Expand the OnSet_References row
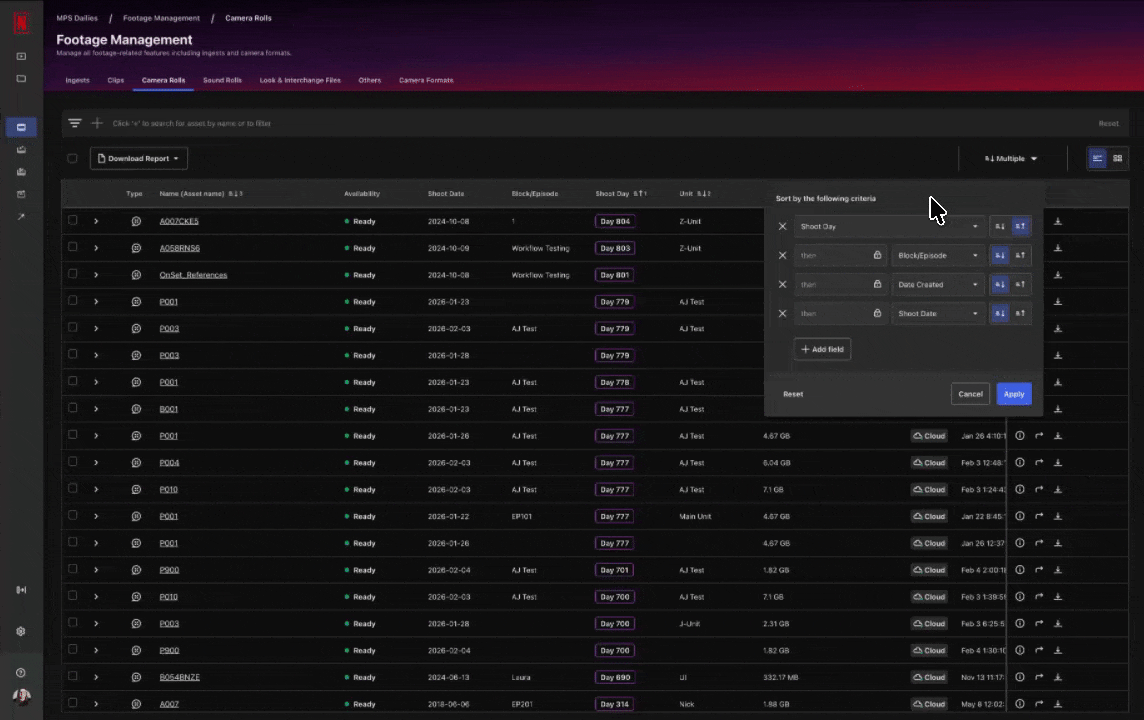Screen dimensions: 1144x720 click(96, 275)
